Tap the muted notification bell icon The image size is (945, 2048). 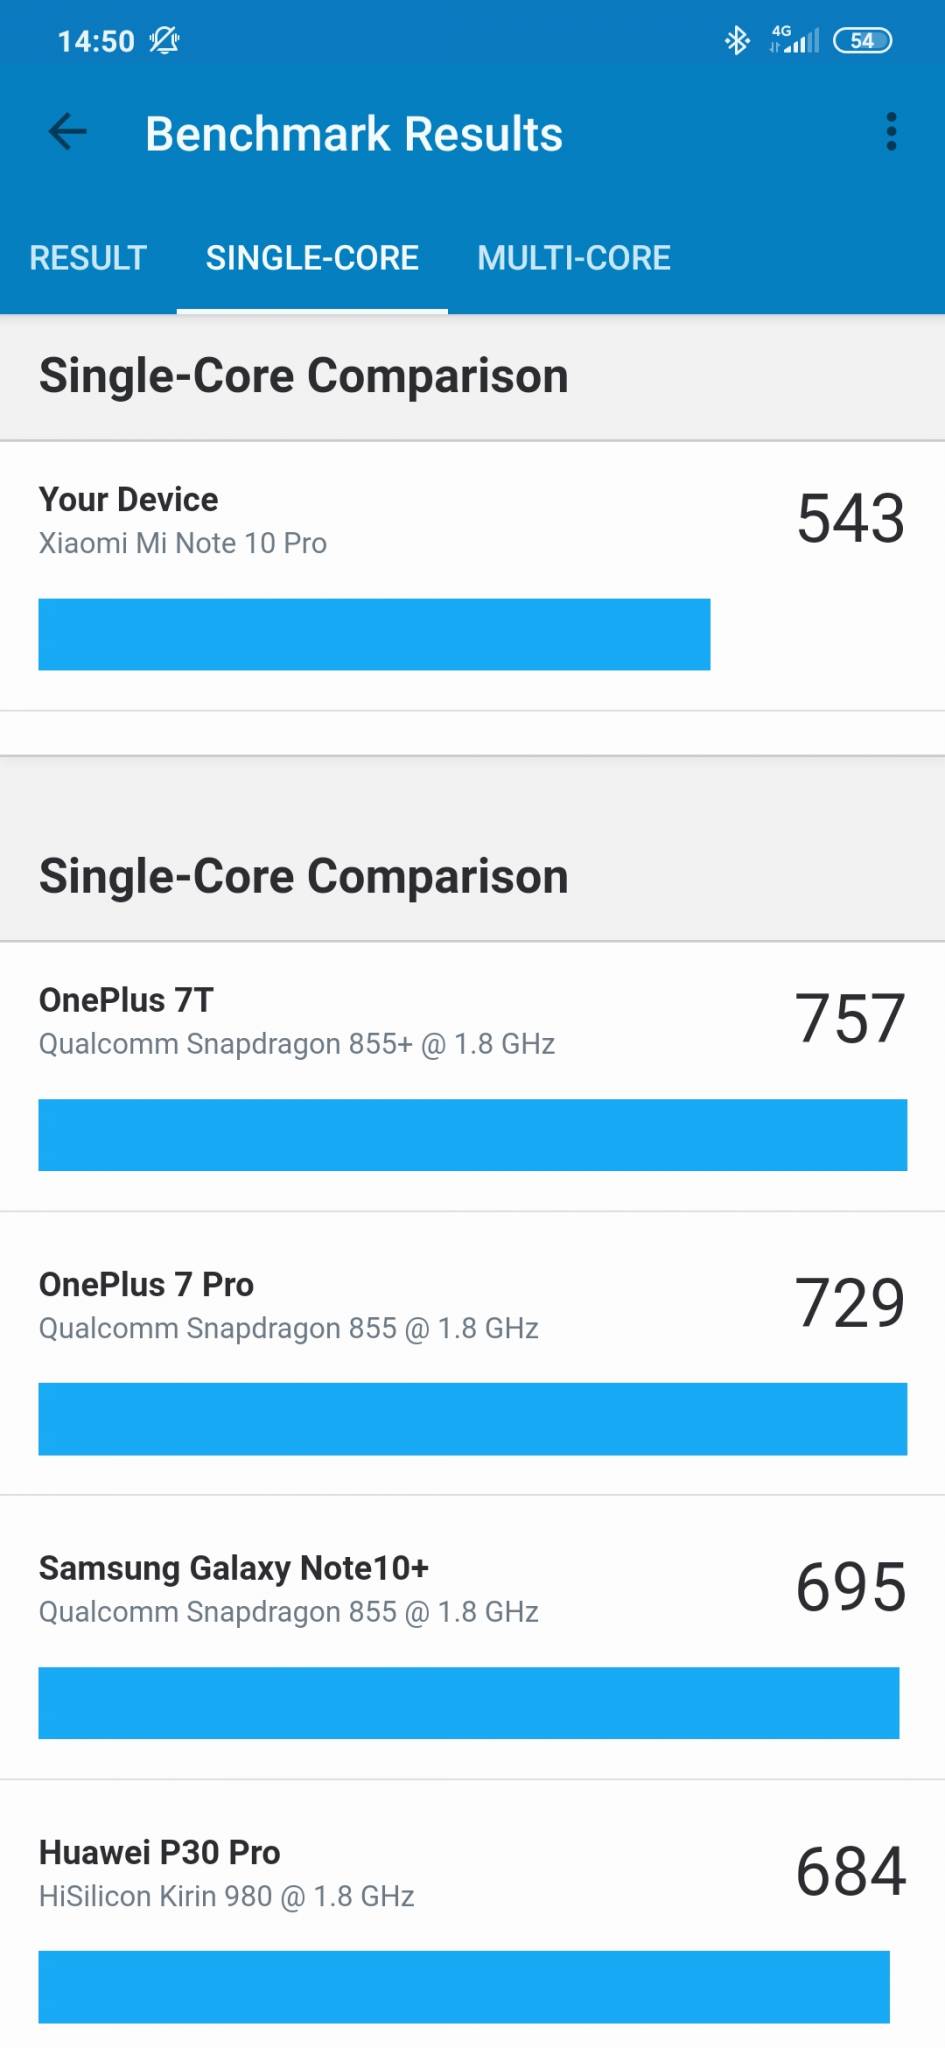(x=164, y=41)
